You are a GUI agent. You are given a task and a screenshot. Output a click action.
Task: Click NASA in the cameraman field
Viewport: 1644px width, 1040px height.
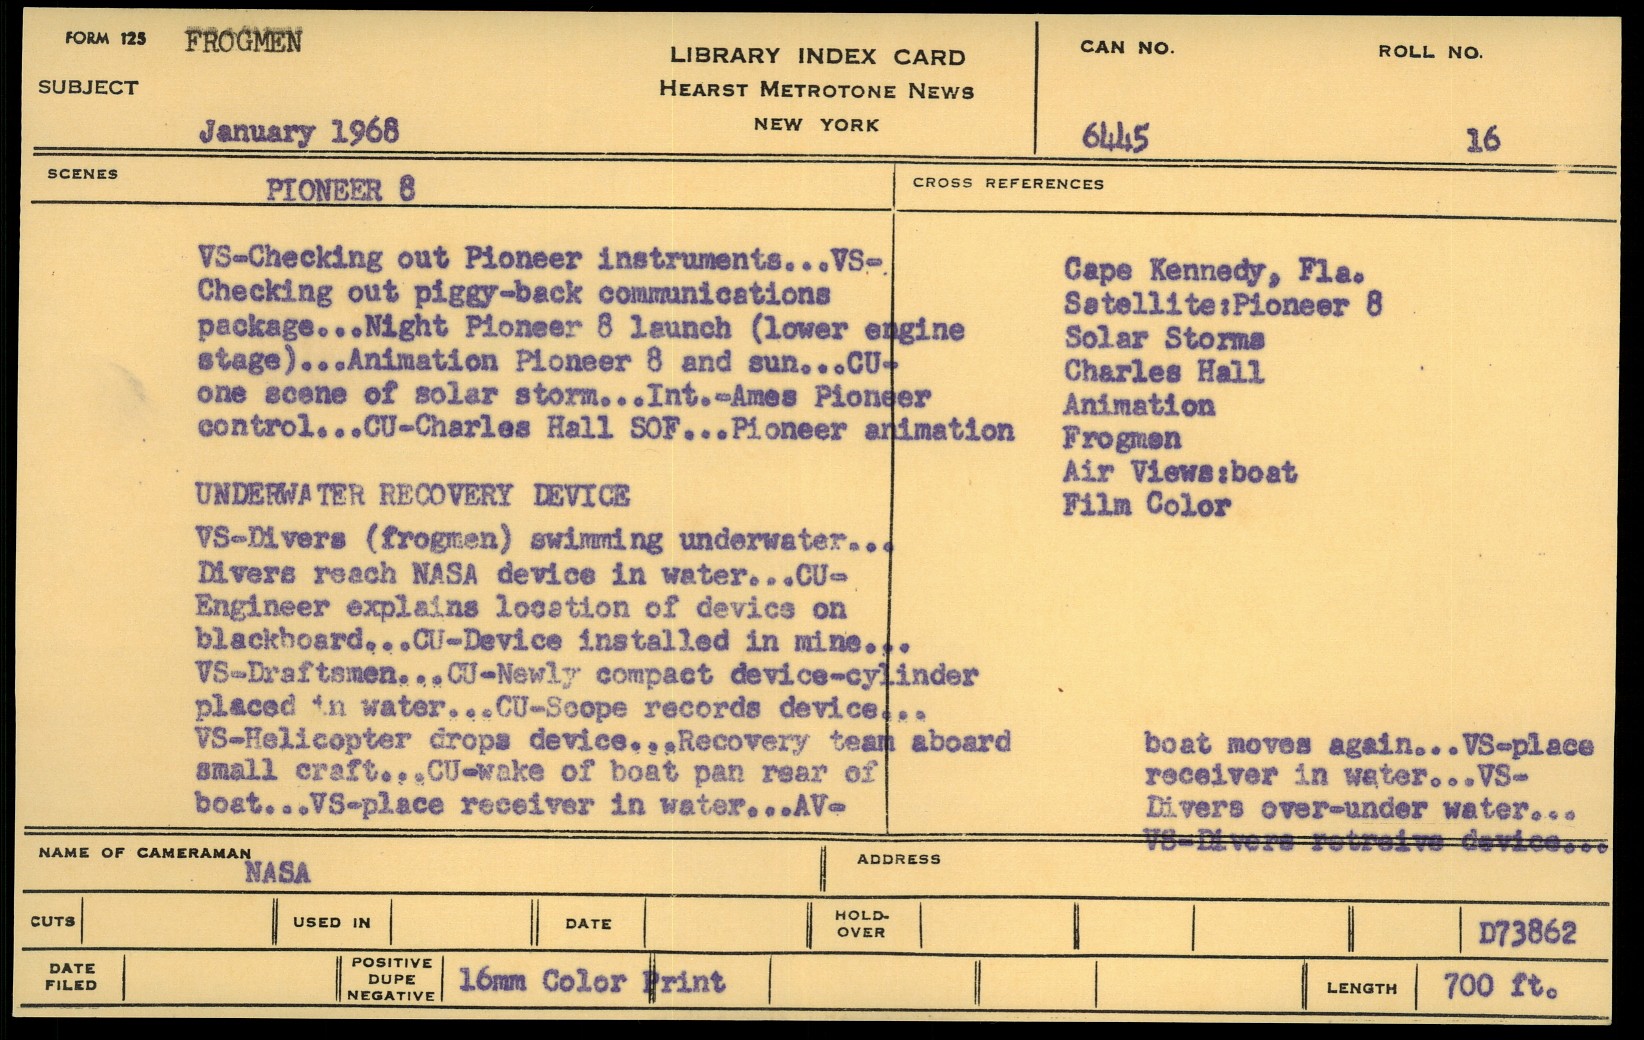277,873
